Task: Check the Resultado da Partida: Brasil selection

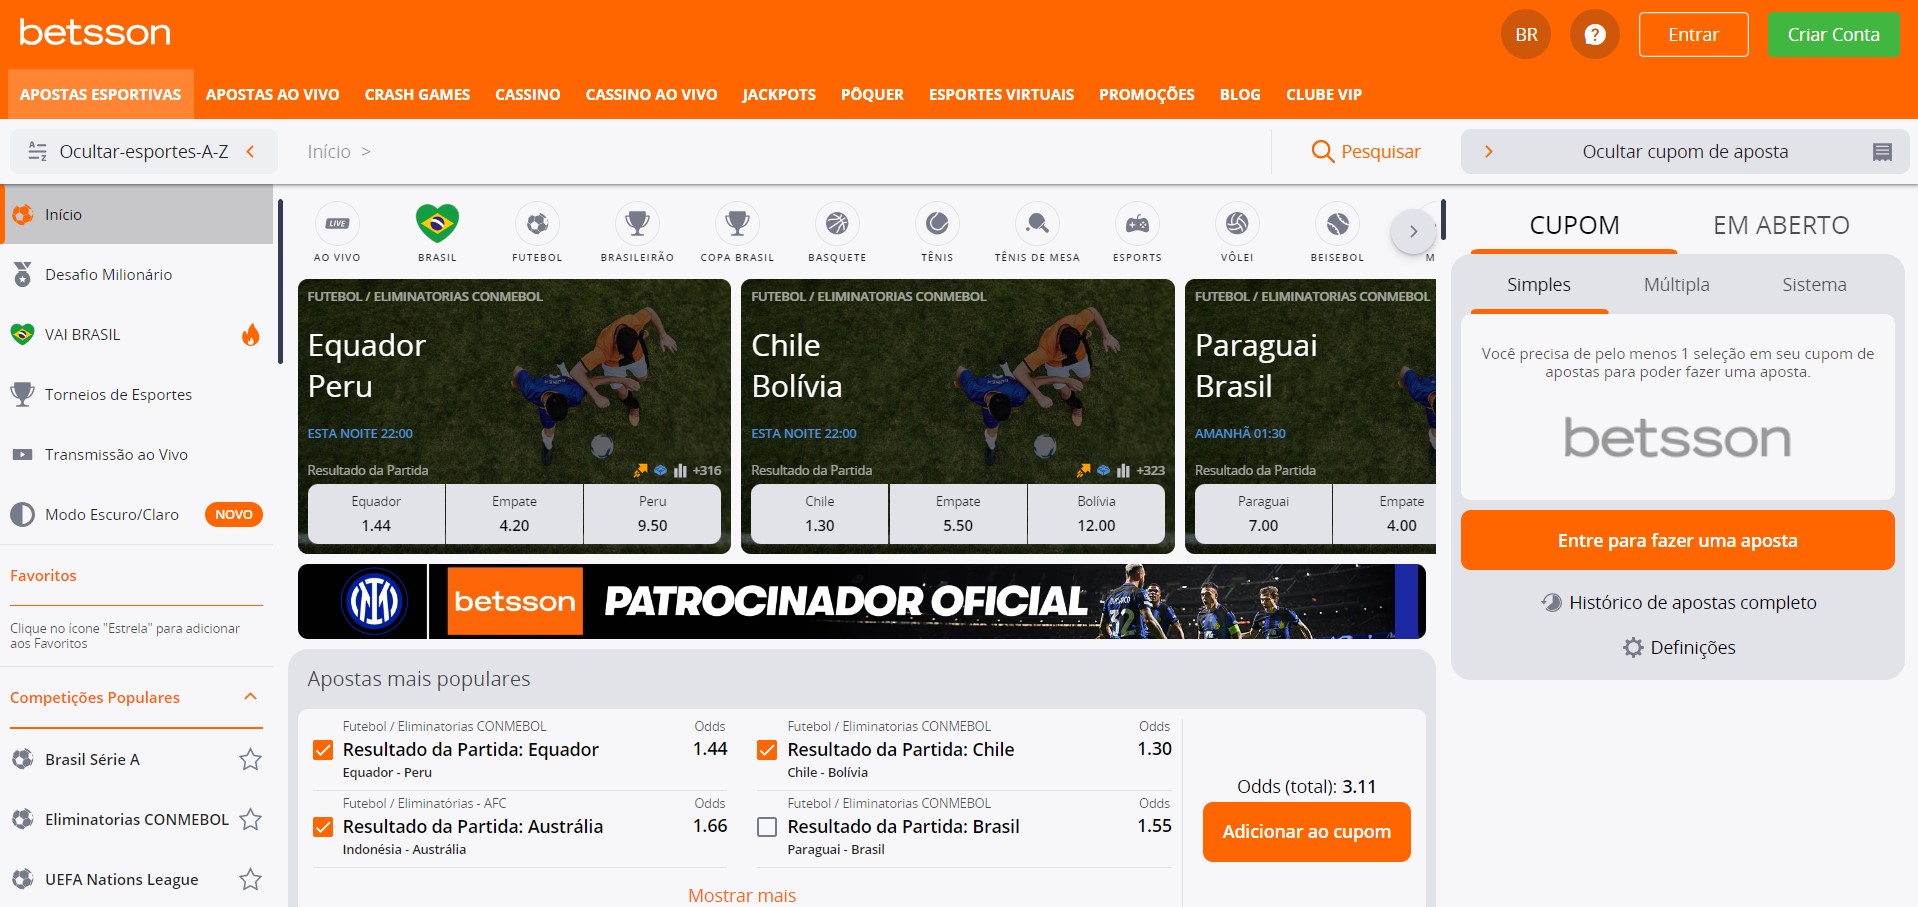Action: click(767, 826)
